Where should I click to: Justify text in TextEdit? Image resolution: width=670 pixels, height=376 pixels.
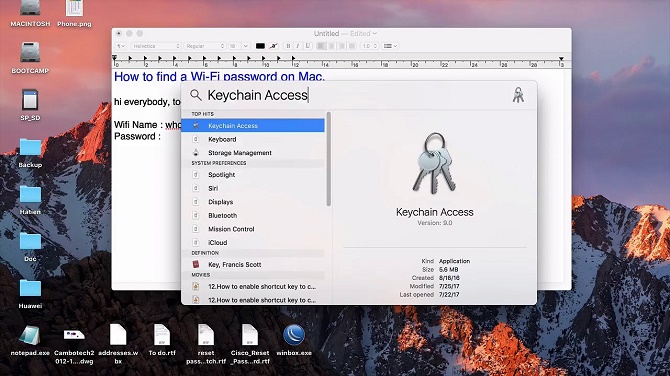click(352, 46)
